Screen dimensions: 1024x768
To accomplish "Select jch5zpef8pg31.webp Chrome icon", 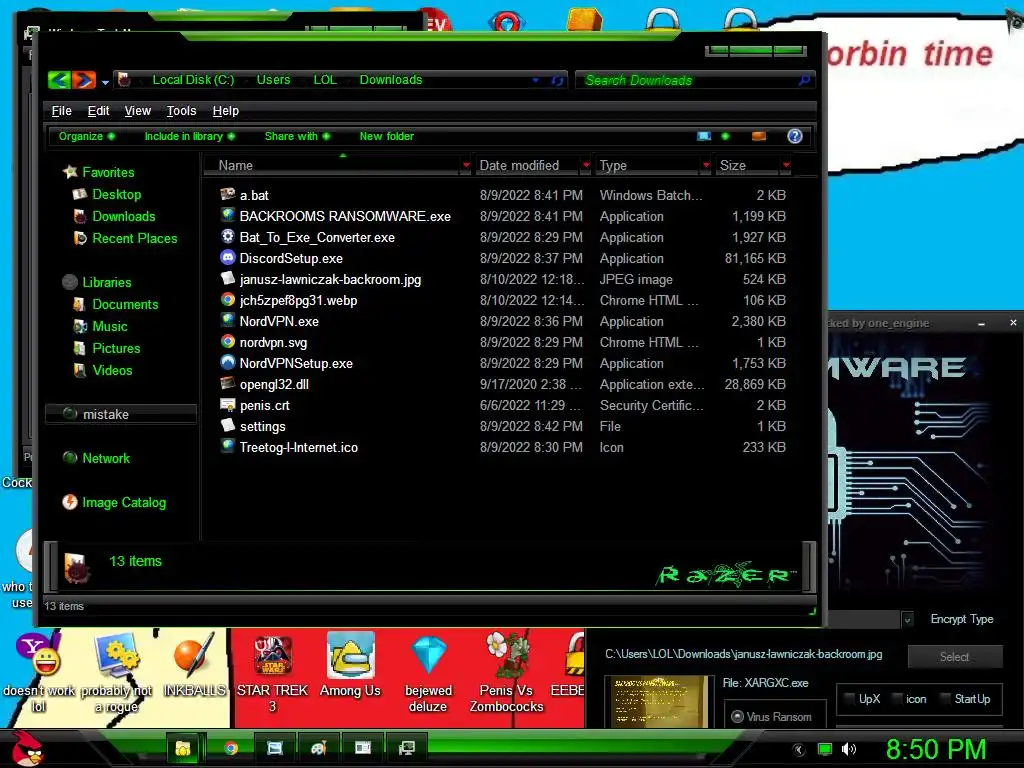I will 227,299.
